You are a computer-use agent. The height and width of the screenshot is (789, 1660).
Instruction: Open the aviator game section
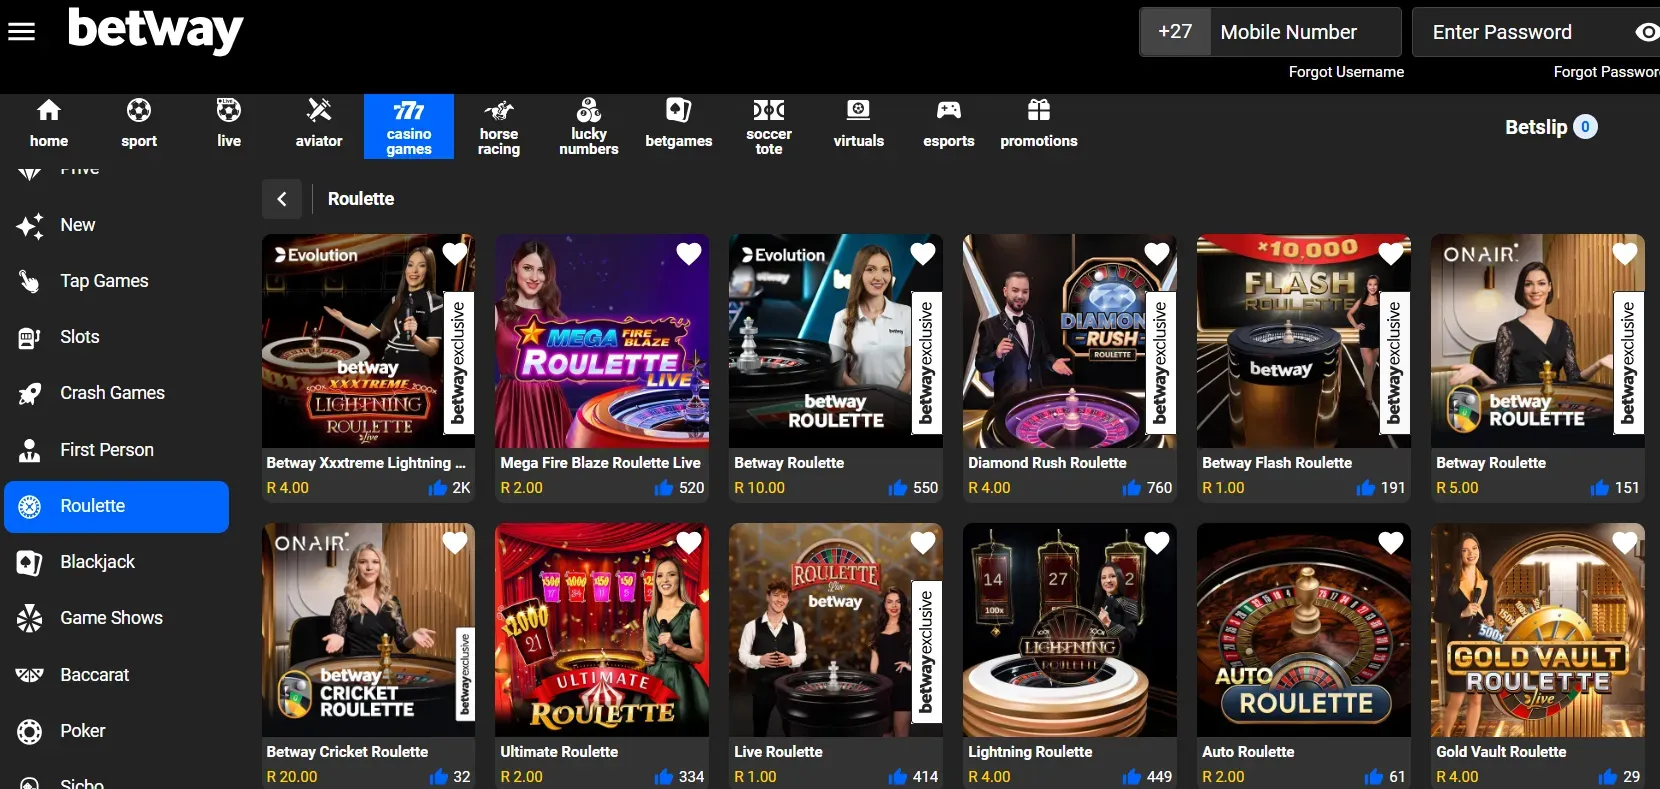319,125
